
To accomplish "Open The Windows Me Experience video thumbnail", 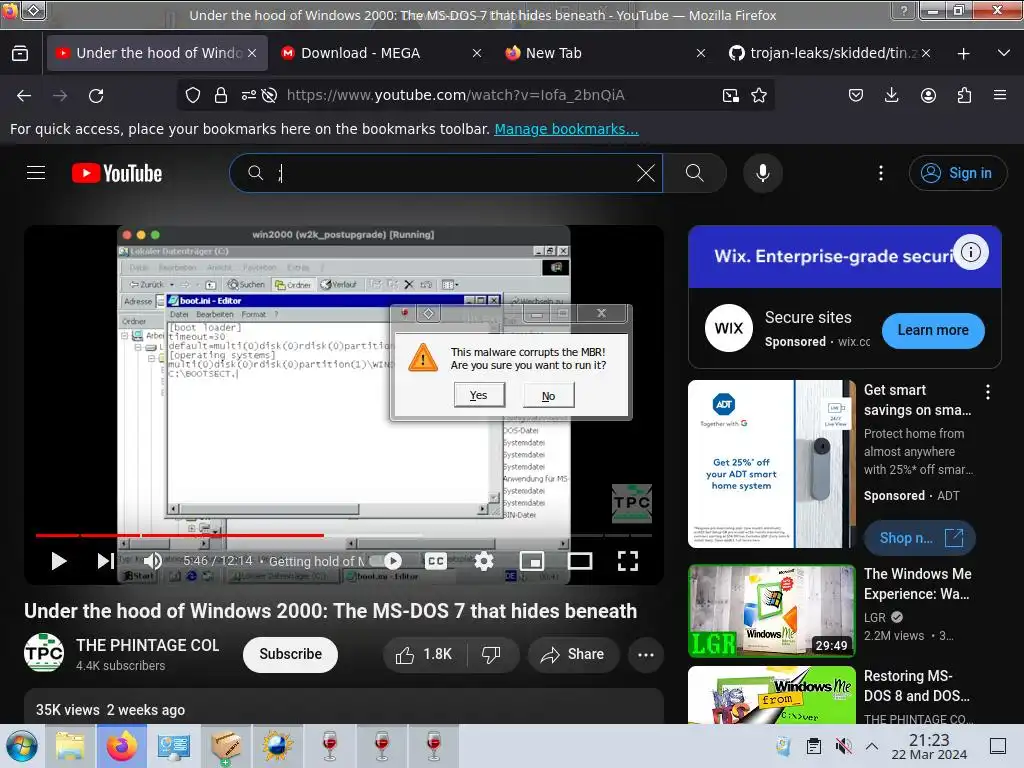I will click(x=771, y=611).
